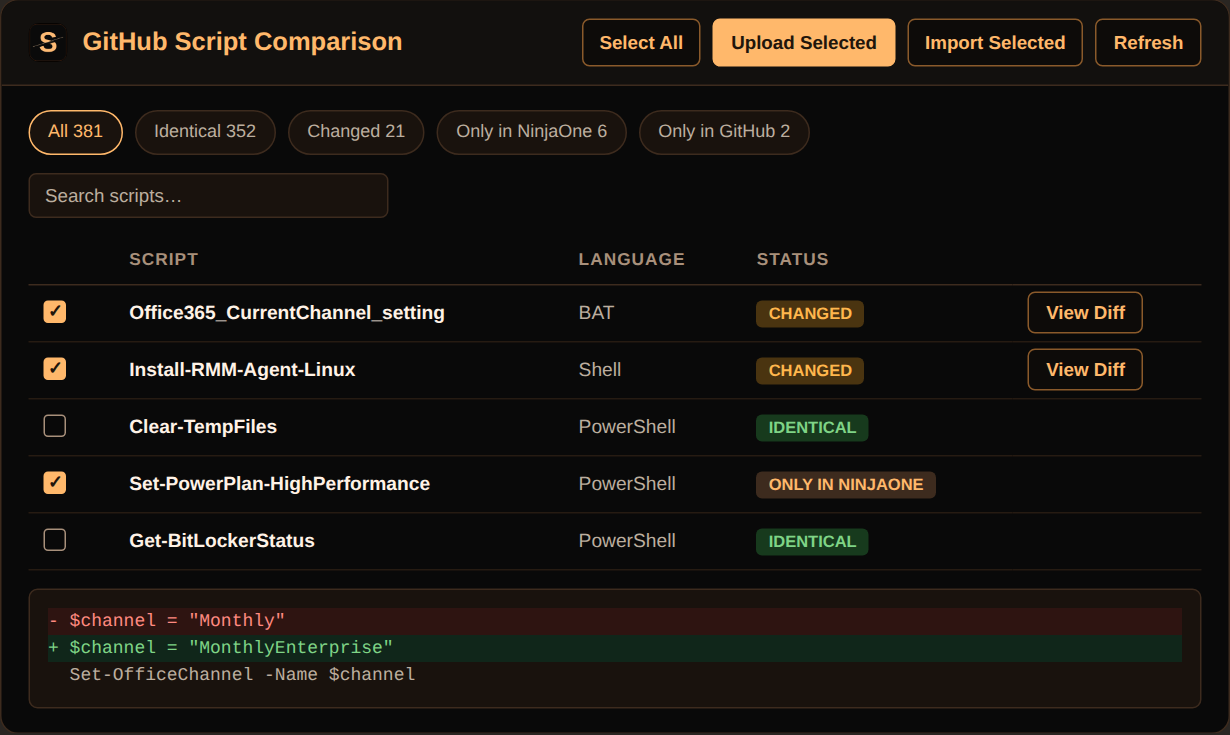
Task: Show the Changed 21 scripts filter
Action: 356,132
